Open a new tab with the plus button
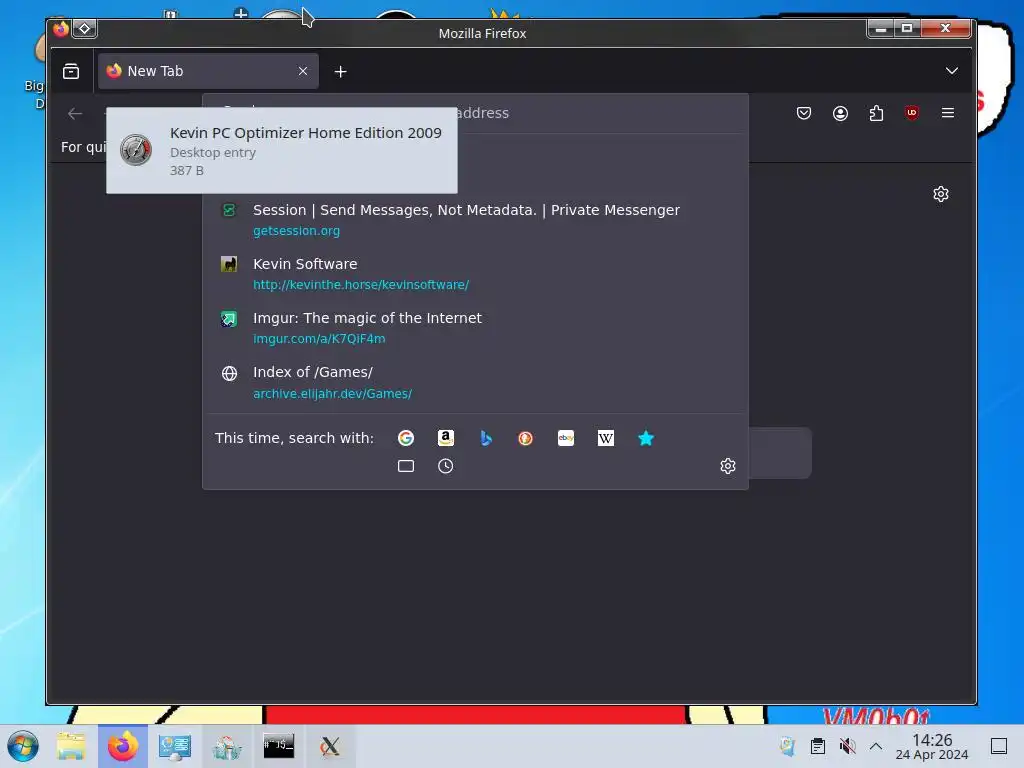The image size is (1024, 768). 340,72
